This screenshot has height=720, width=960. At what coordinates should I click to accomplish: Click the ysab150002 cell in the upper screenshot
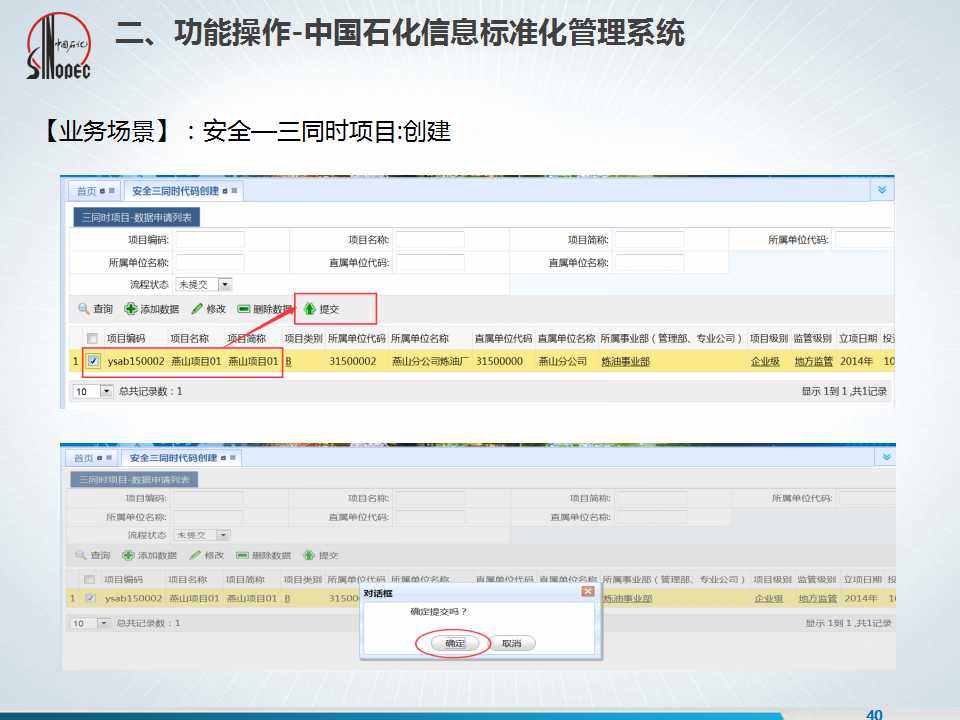(136, 361)
